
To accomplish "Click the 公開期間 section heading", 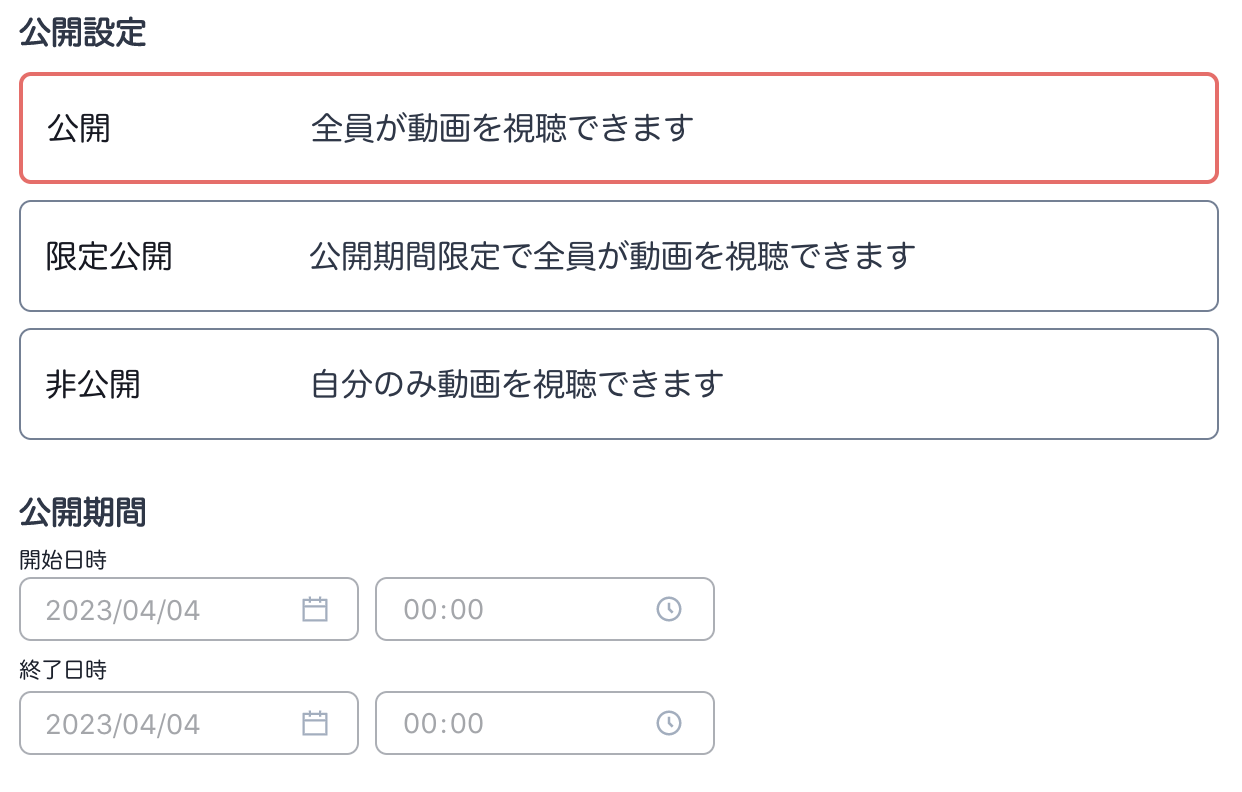I will pos(83,513).
